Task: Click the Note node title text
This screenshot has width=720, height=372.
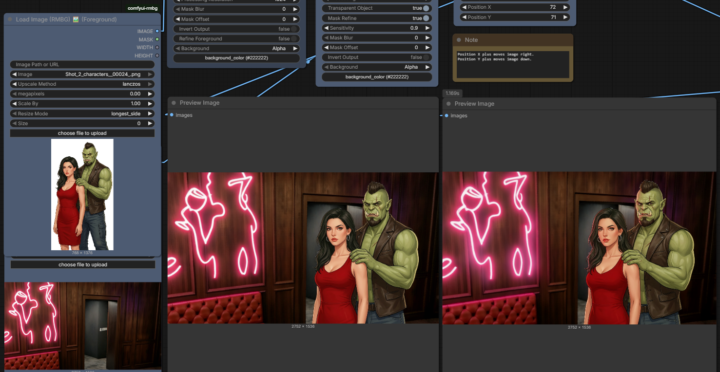Action: [x=471, y=40]
